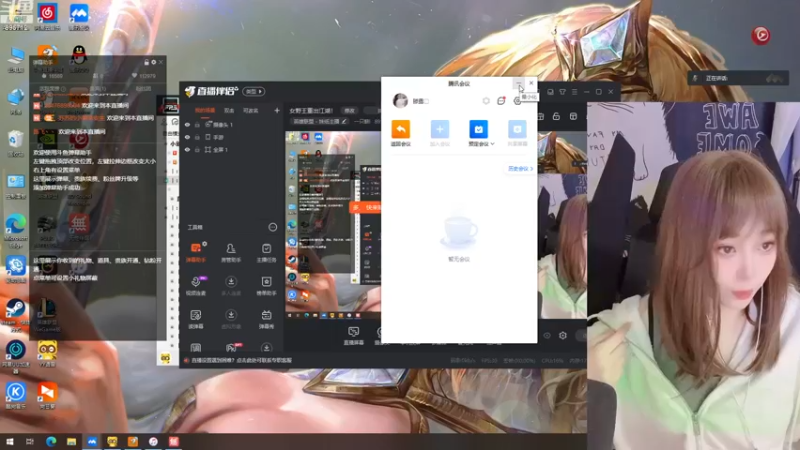Open the settings gear in the danmu assistant panel
The width and height of the screenshot is (800, 450).
(154, 62)
